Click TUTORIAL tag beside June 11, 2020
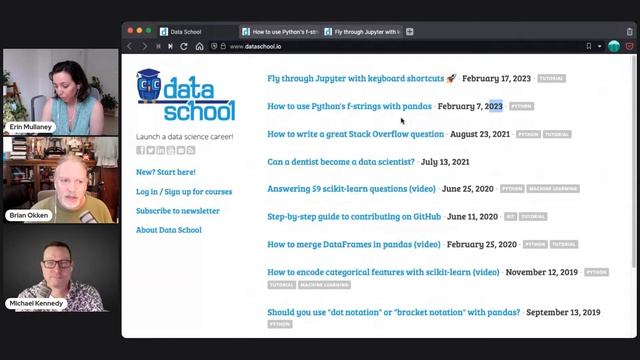The width and height of the screenshot is (640, 360). point(533,216)
